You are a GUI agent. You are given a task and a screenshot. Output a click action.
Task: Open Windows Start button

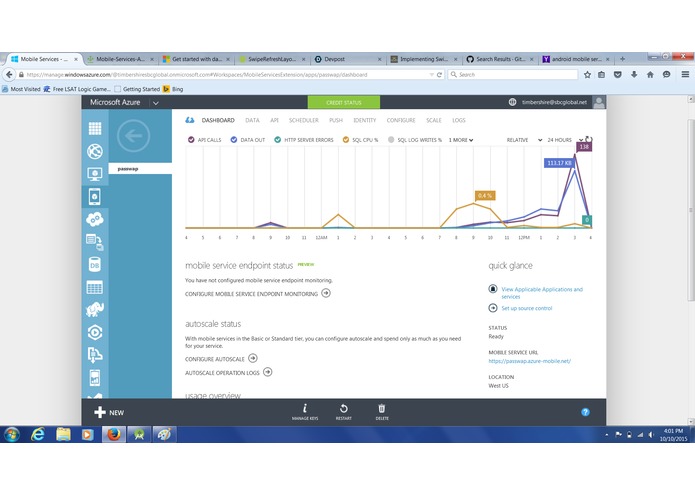pos(12,435)
